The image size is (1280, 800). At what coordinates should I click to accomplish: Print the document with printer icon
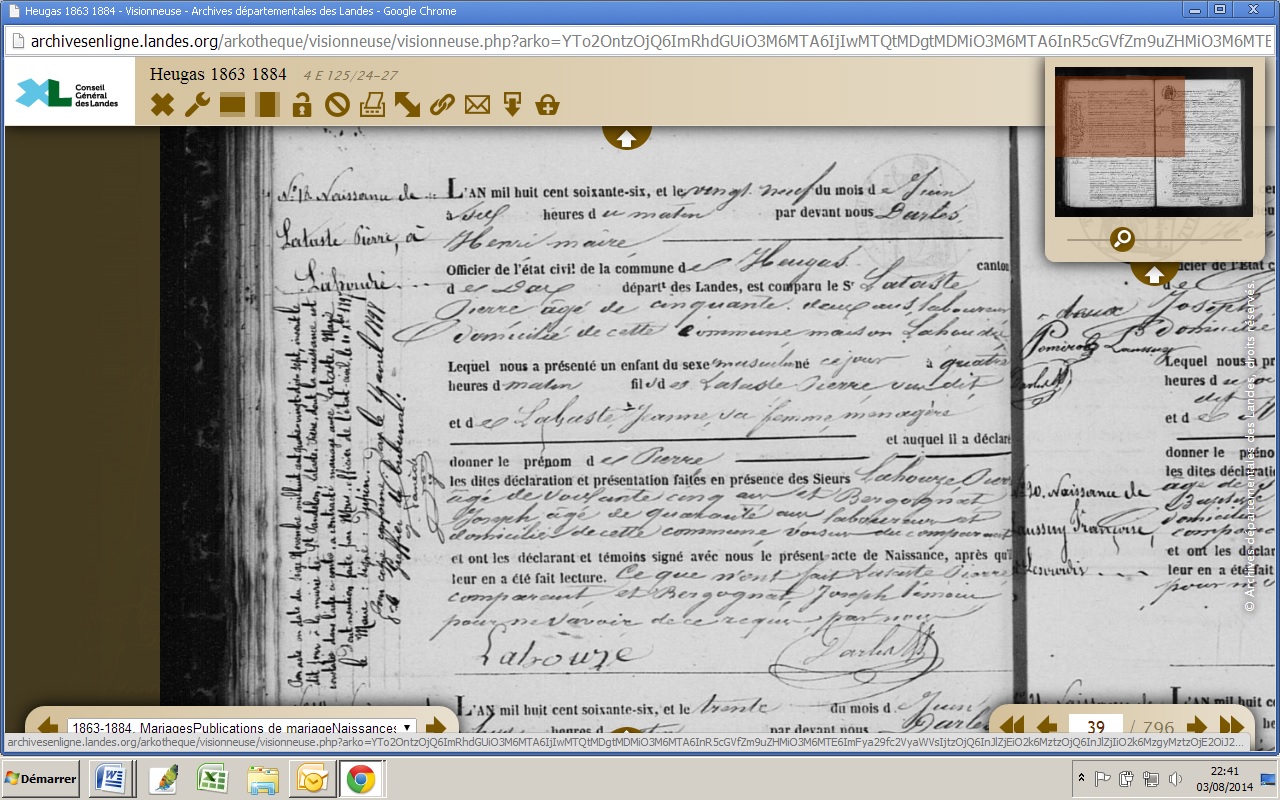[x=372, y=104]
